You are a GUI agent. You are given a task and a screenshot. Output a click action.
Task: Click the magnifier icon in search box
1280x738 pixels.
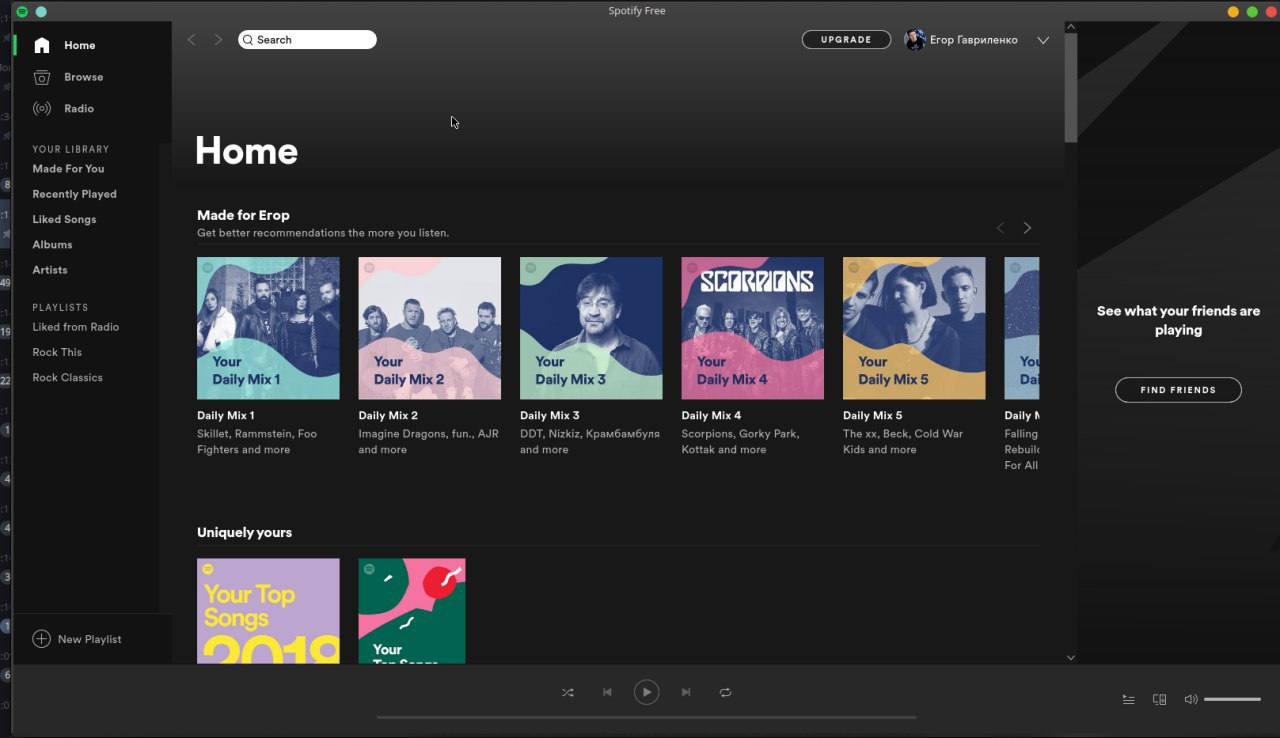tap(248, 40)
